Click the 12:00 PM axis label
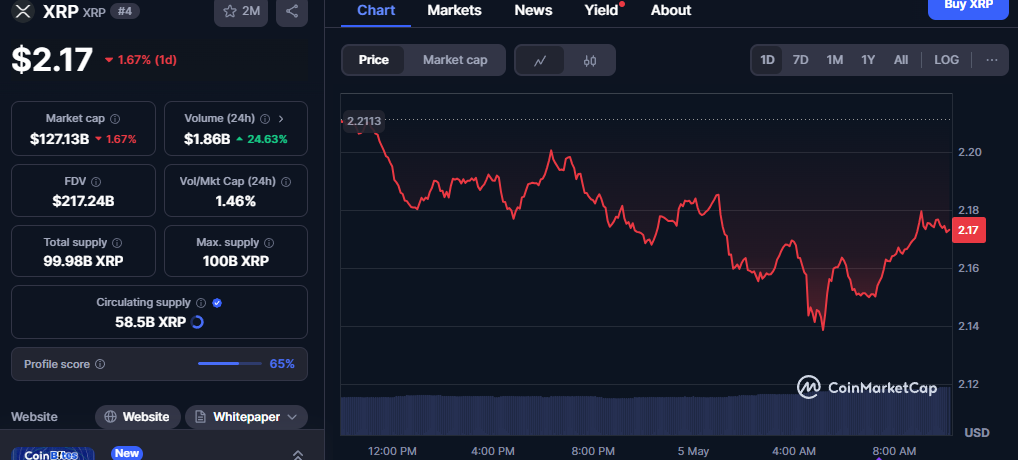Viewport: 1018px width, 460px height. pos(391,452)
